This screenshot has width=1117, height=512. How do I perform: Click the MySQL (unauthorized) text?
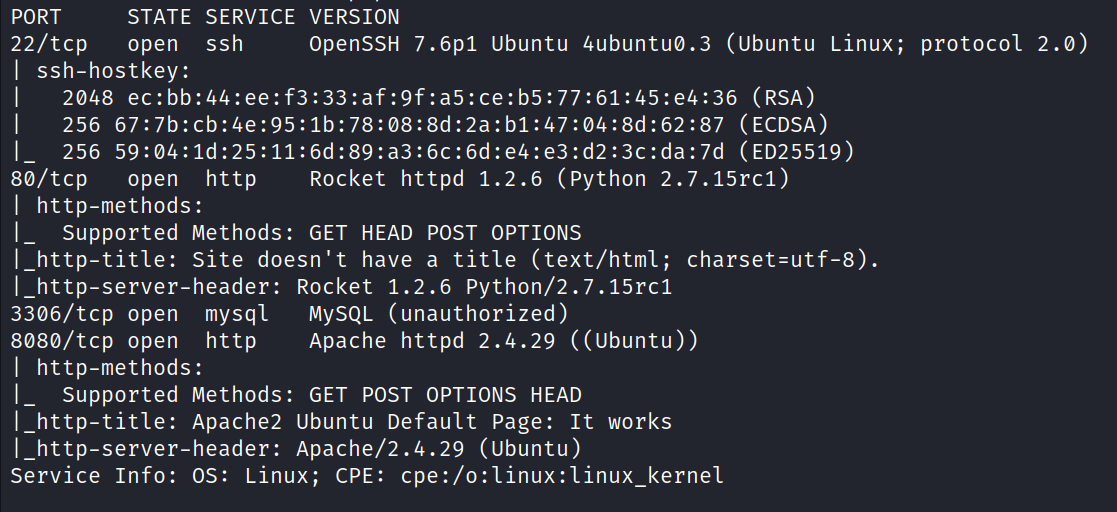pyautogui.click(x=439, y=314)
